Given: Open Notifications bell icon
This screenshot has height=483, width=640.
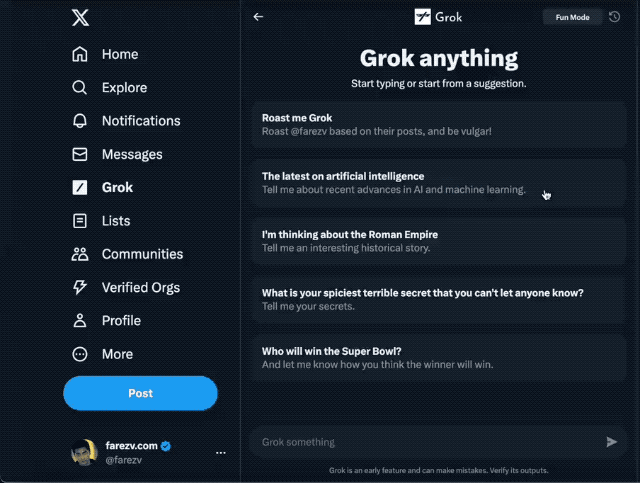Looking at the screenshot, I should (x=80, y=121).
